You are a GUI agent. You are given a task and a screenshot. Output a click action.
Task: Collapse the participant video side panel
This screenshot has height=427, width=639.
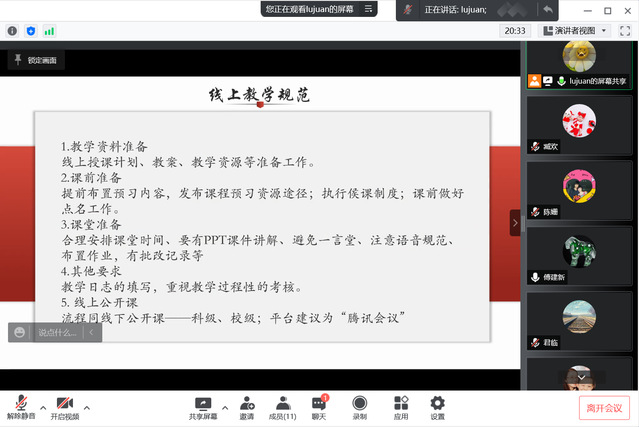click(516, 223)
